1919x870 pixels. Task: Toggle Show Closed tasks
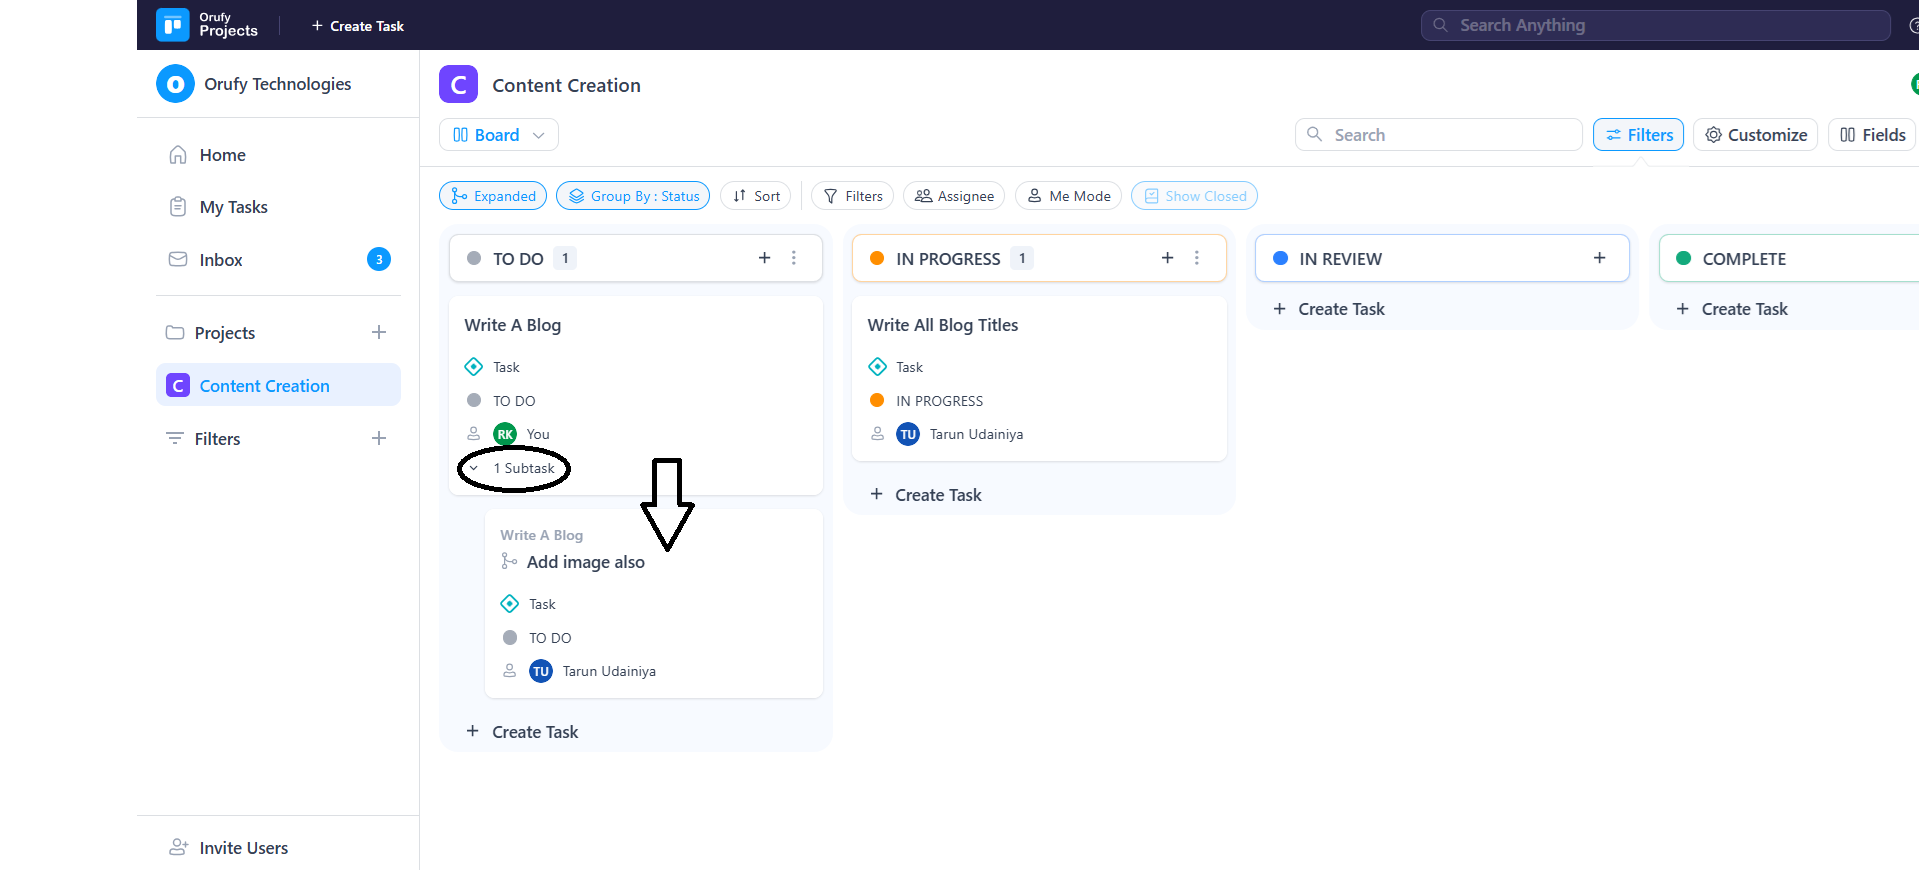click(x=1194, y=196)
